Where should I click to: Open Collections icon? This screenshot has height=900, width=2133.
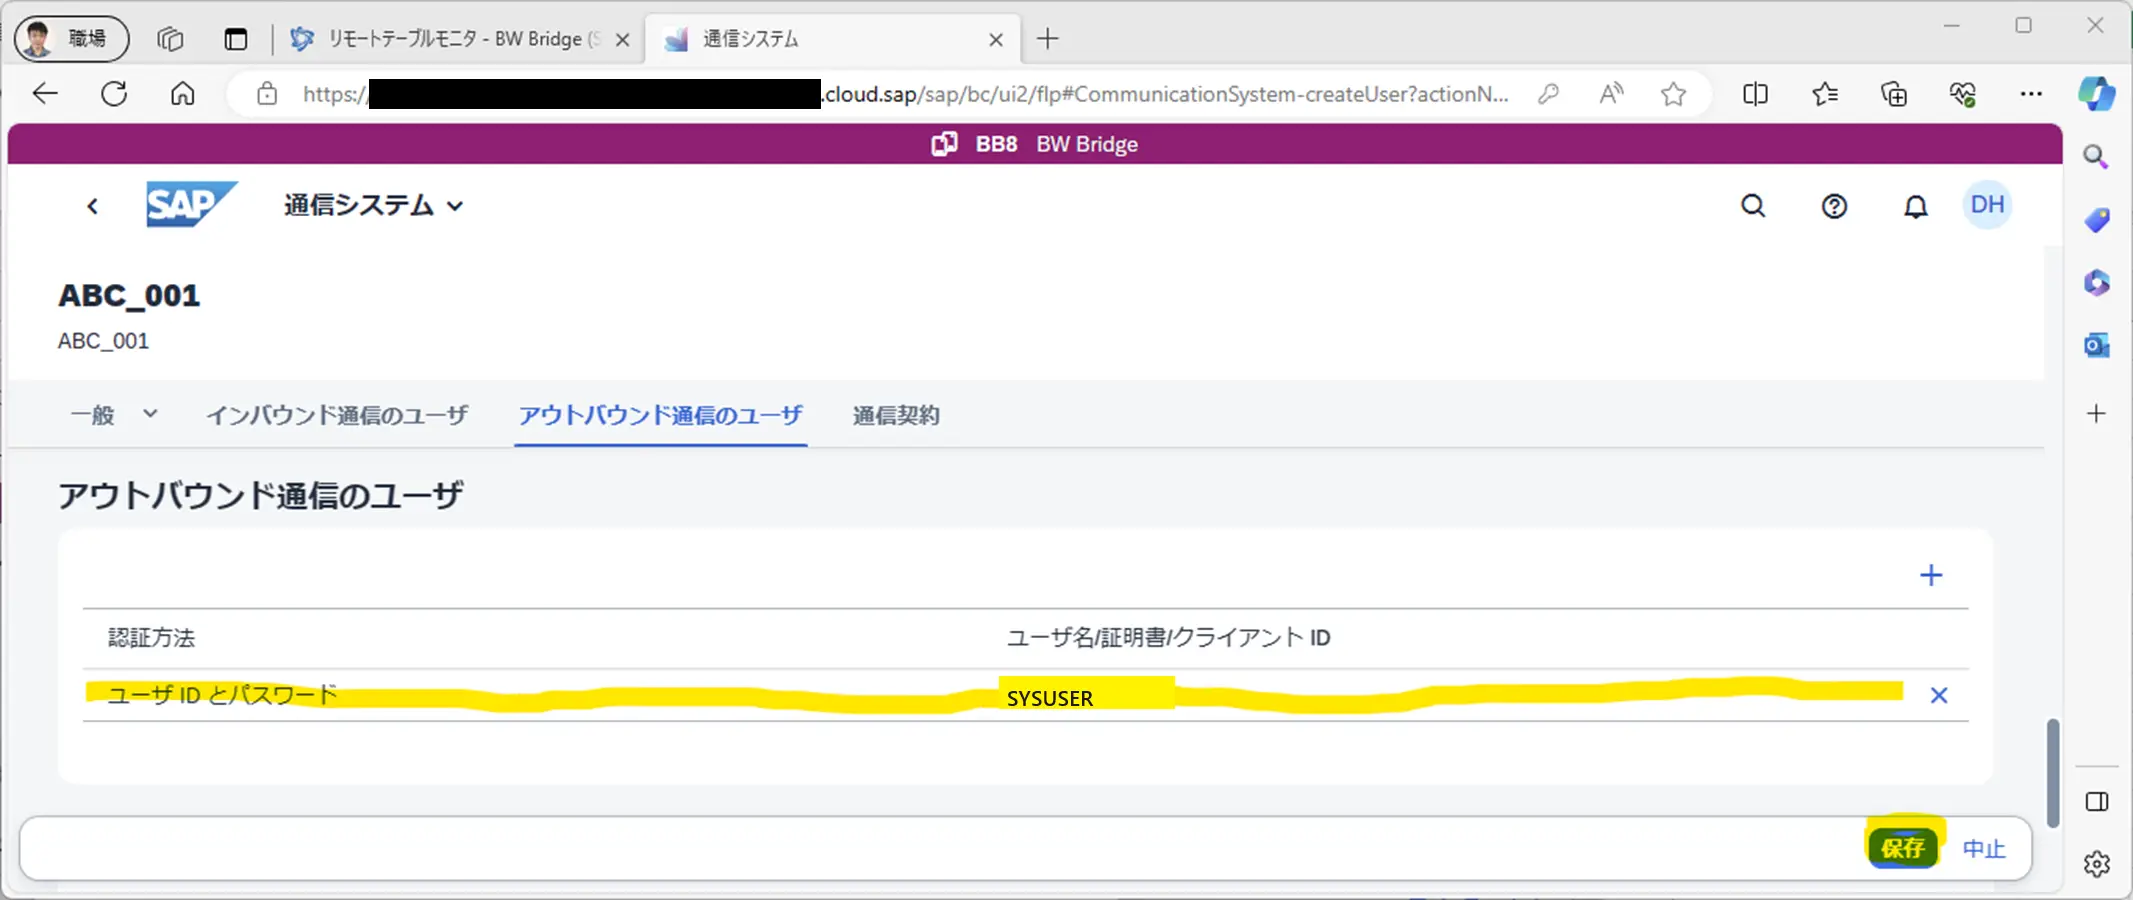[x=1893, y=94]
